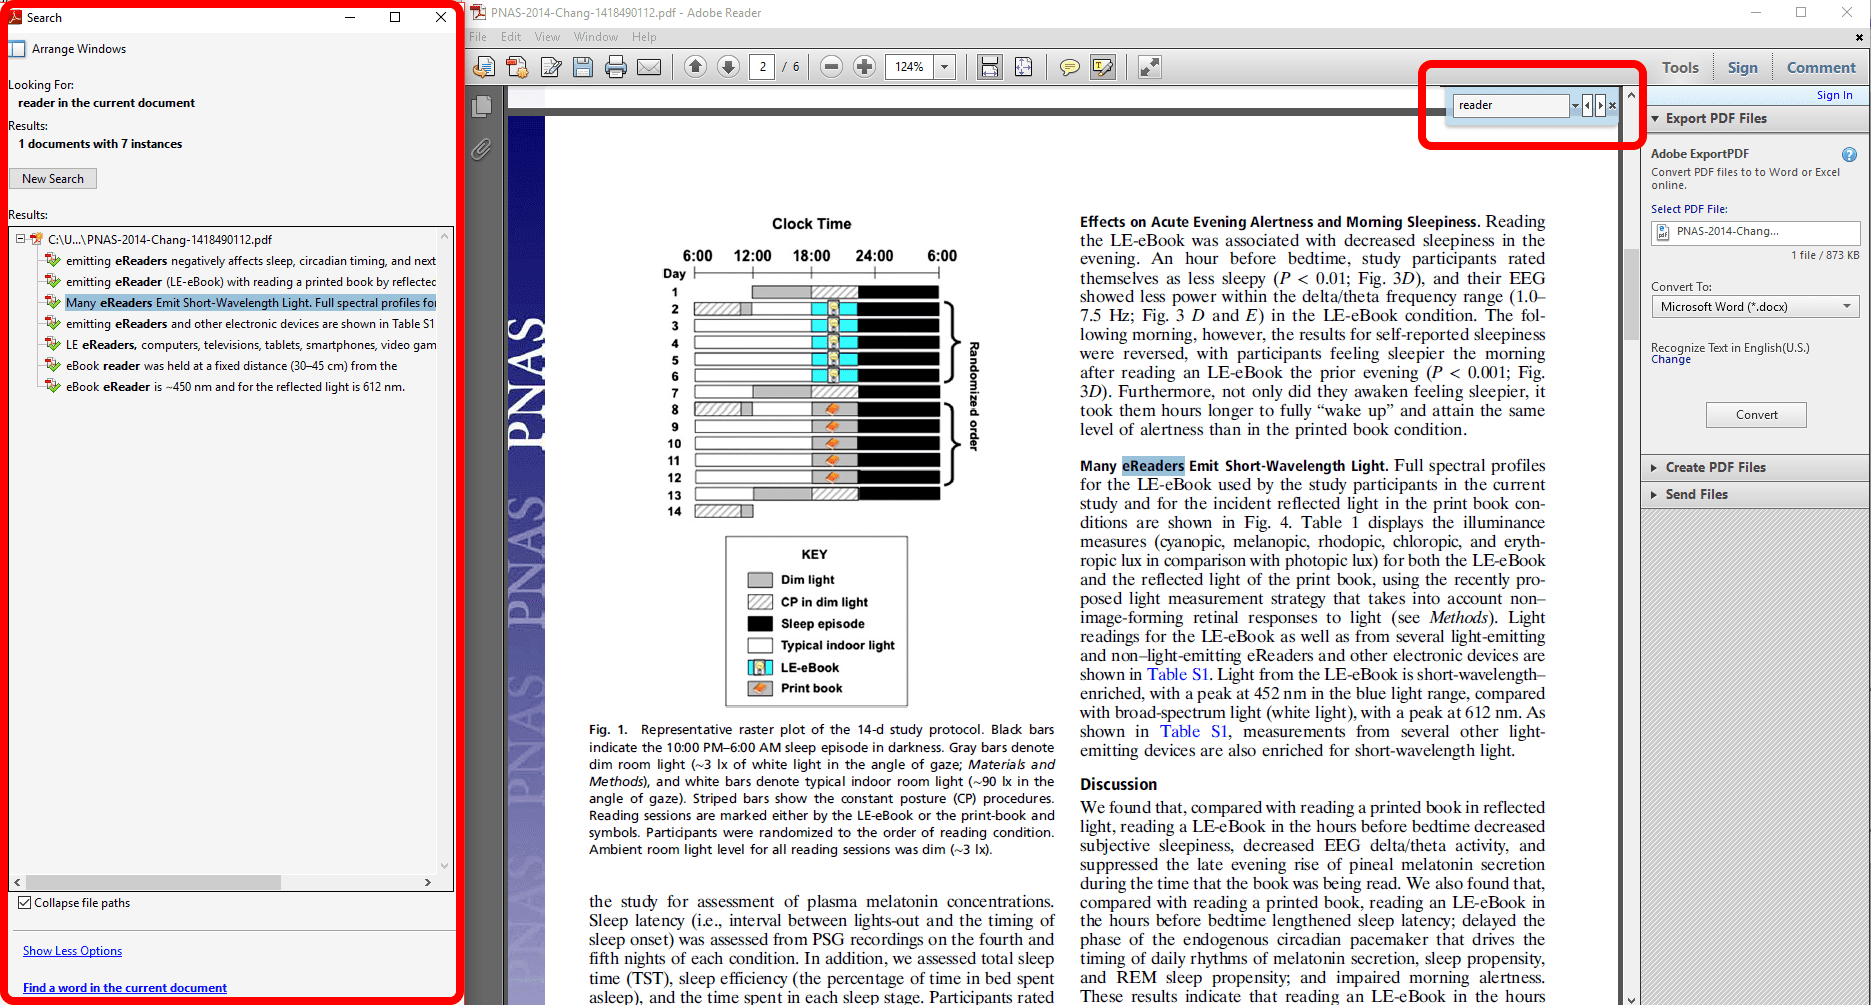The width and height of the screenshot is (1871, 1005).
Task: Select result 'emitting eReader (LE-eBook) with reading'
Action: [251, 282]
